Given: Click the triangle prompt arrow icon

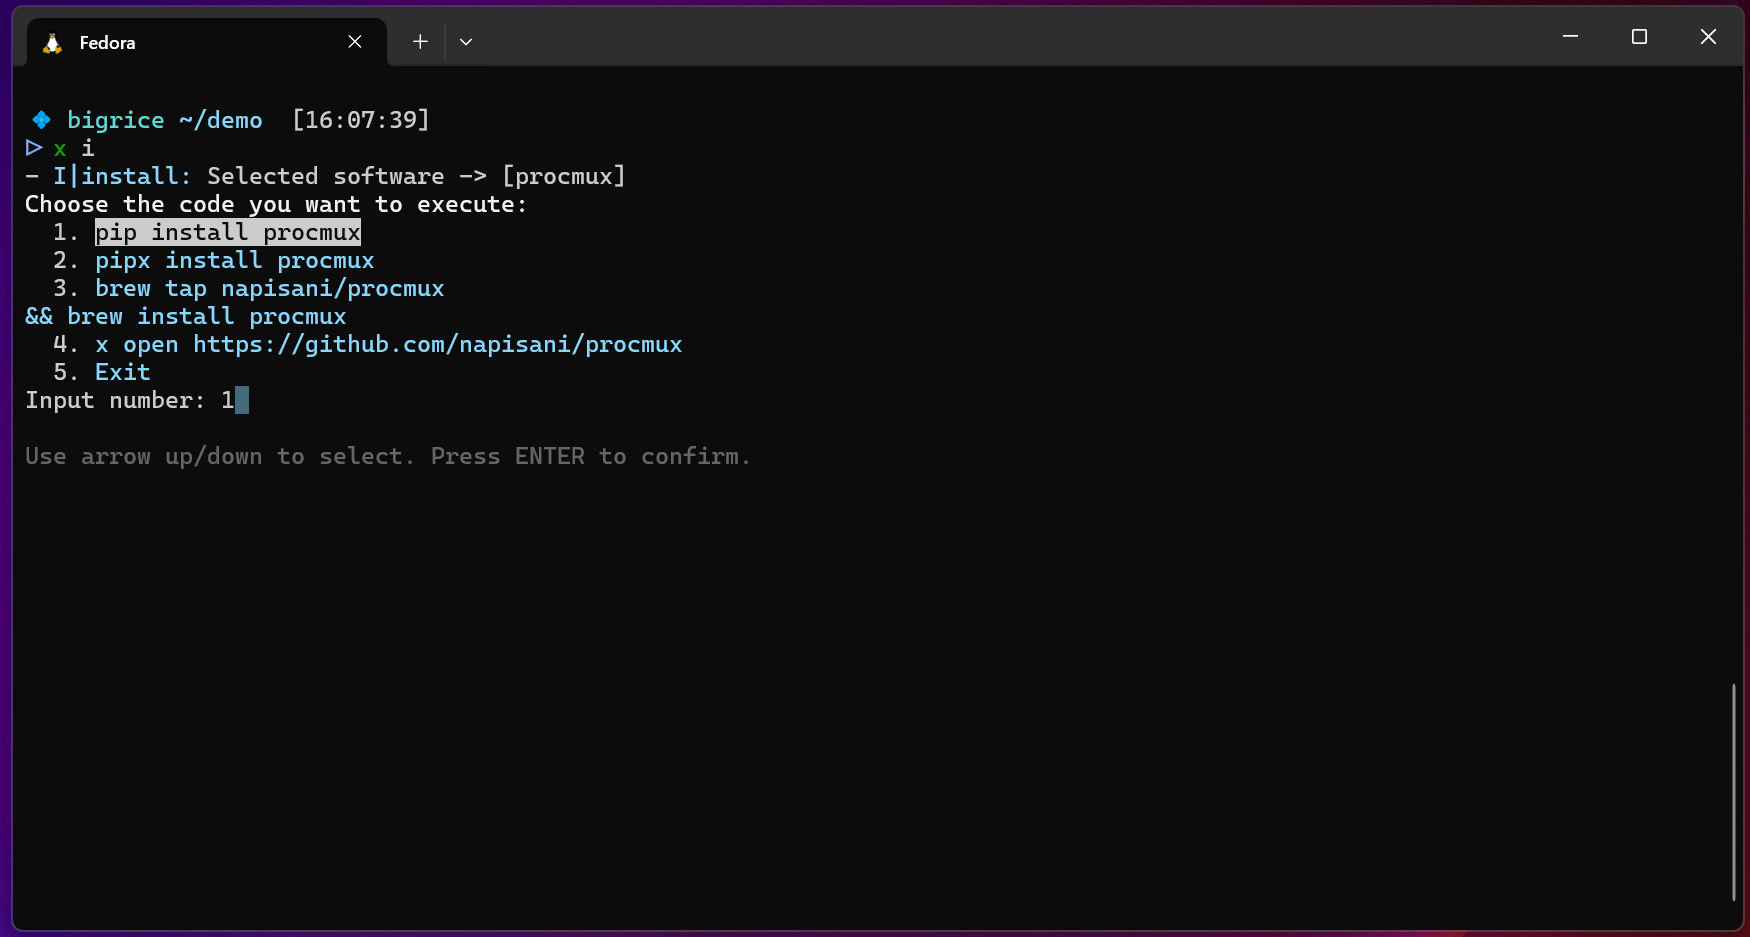Looking at the screenshot, I should (34, 148).
